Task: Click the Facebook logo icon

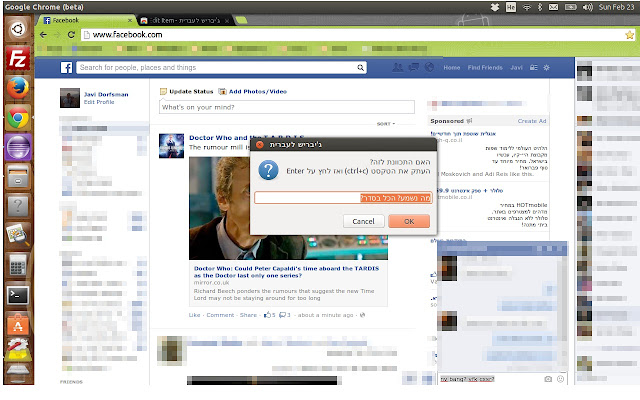Action: pos(66,67)
